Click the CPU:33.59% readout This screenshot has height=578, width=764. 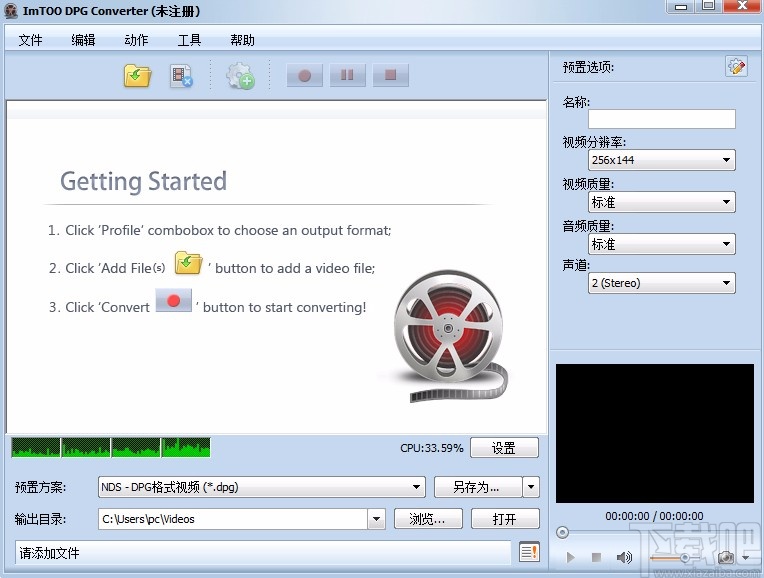click(x=431, y=448)
